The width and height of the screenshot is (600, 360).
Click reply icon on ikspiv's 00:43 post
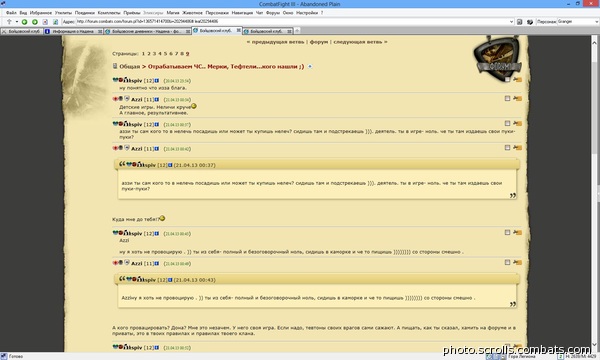pos(517,233)
